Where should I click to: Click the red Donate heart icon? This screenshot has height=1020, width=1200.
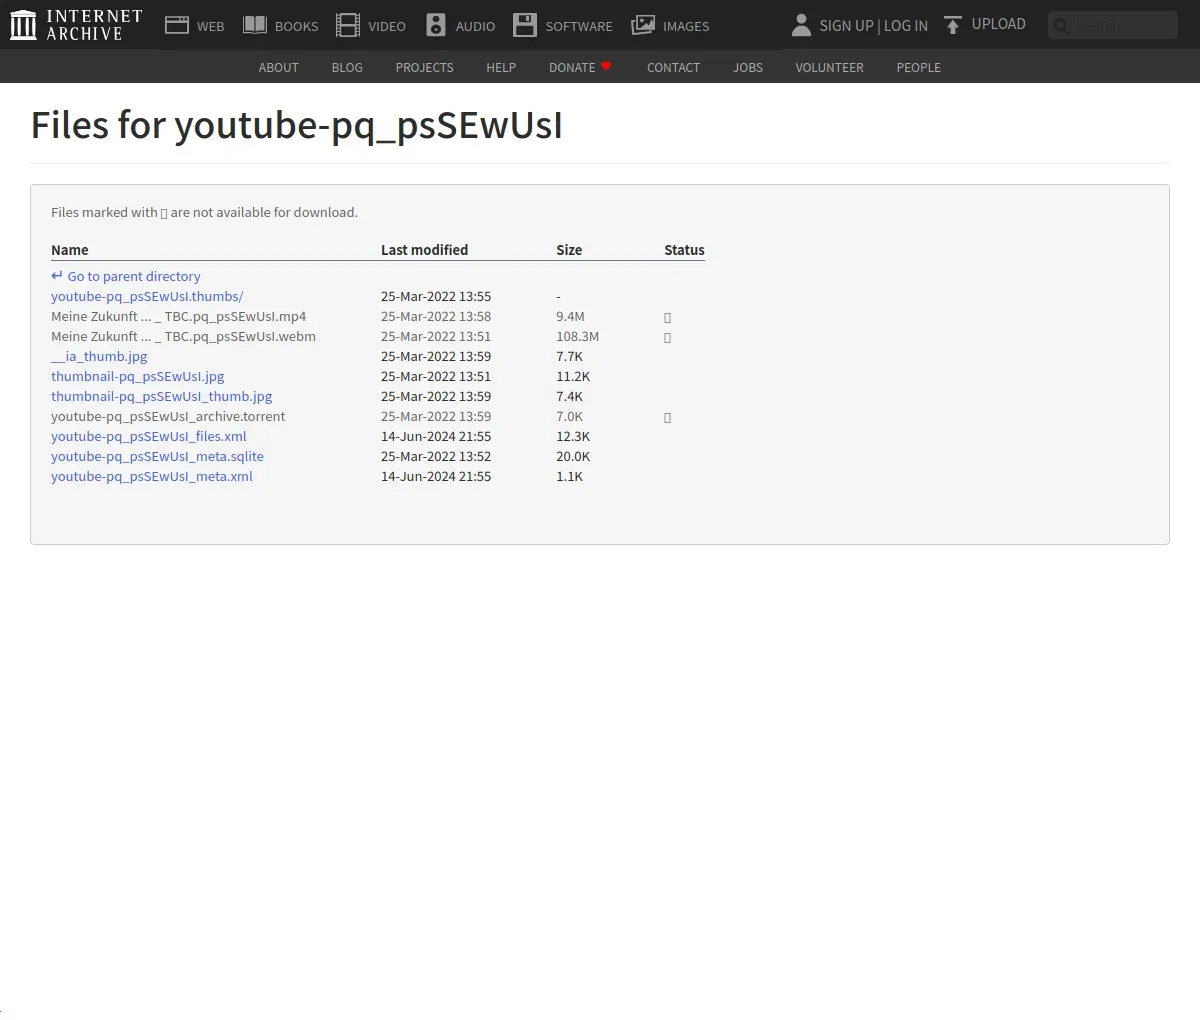pos(606,66)
